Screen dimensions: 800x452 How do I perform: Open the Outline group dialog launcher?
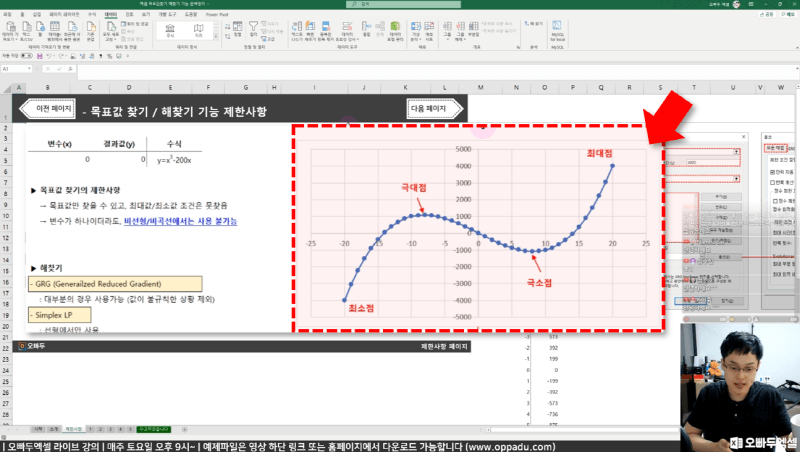[518, 47]
